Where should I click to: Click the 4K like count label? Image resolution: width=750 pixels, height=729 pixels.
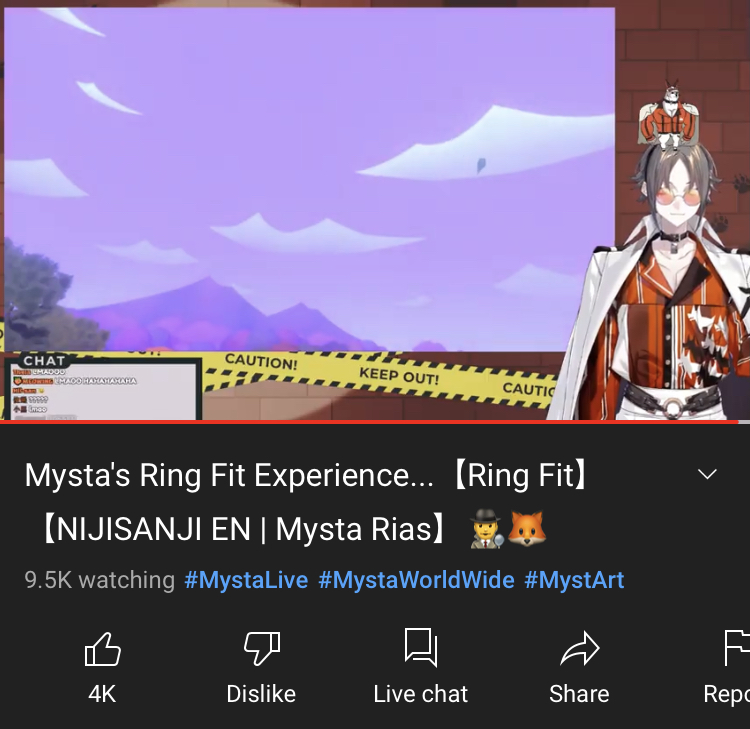102,694
